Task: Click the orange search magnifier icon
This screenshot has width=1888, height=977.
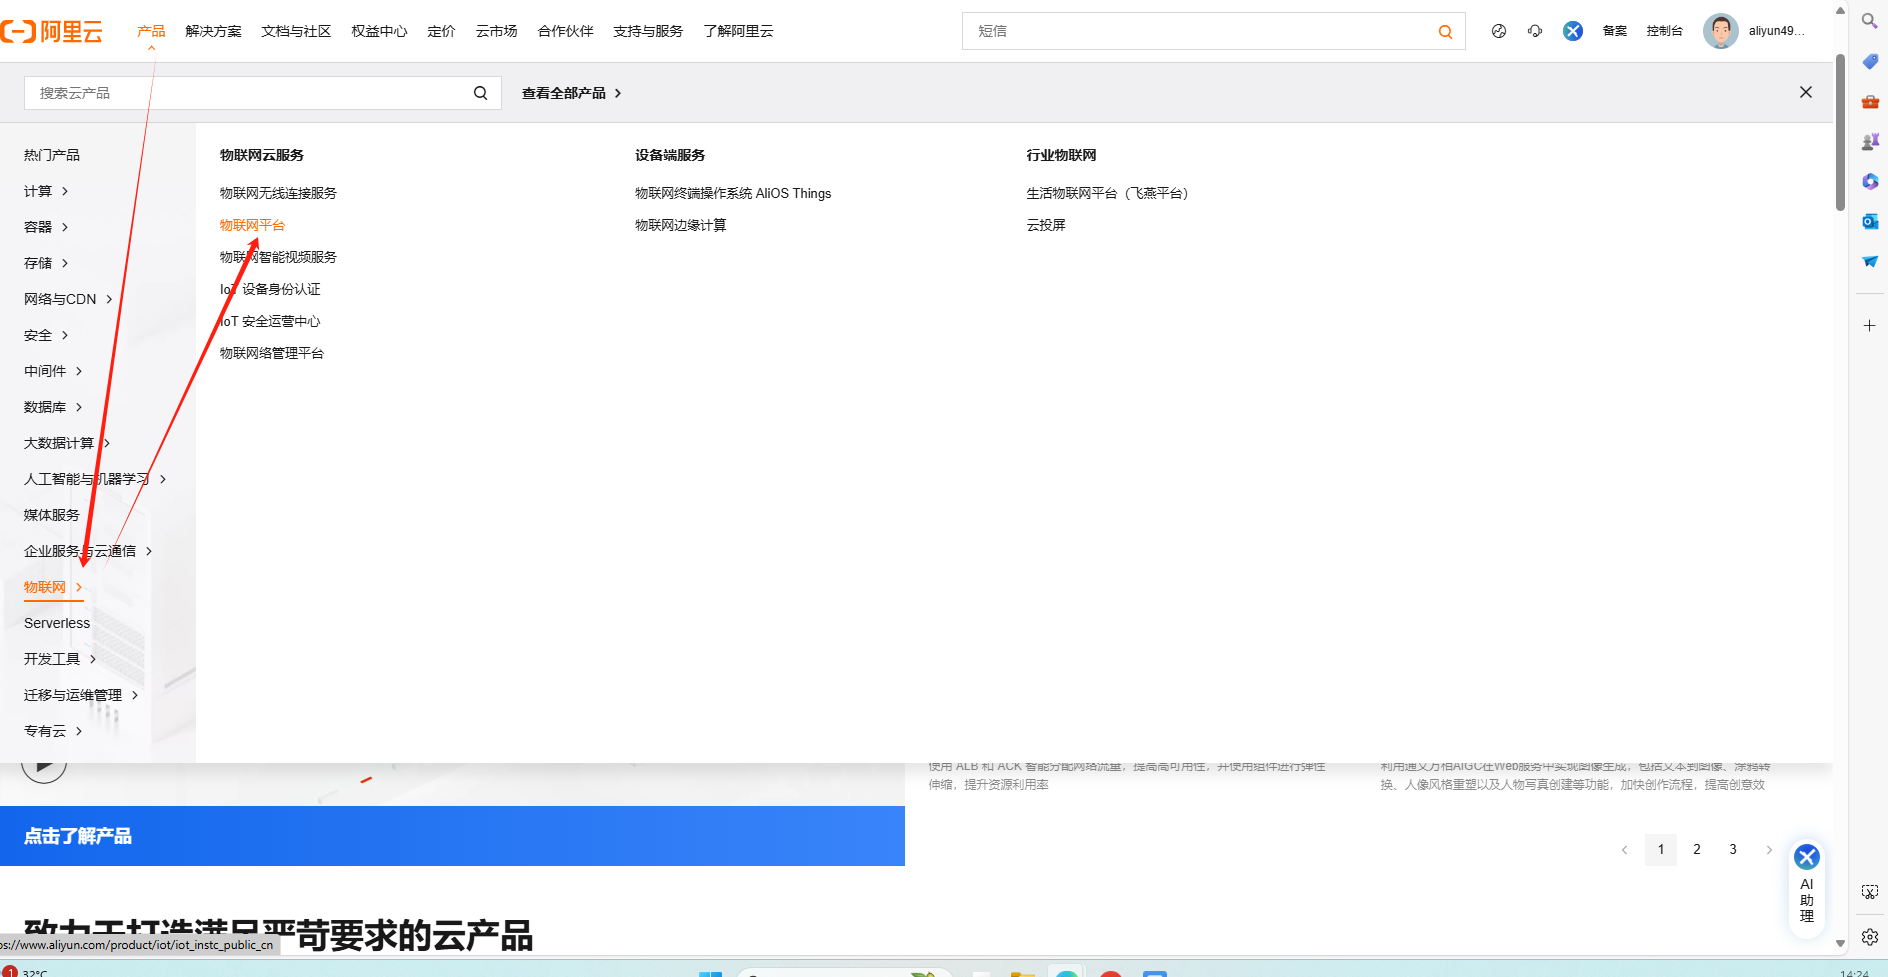Action: click(x=1445, y=32)
